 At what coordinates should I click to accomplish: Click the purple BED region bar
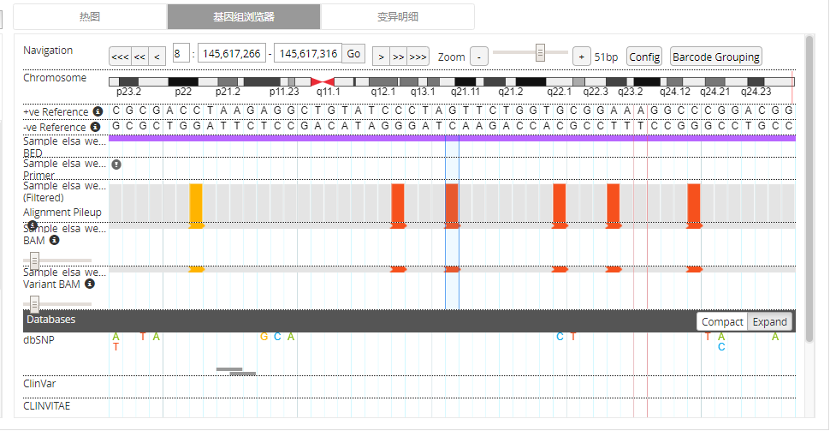tap(452, 138)
